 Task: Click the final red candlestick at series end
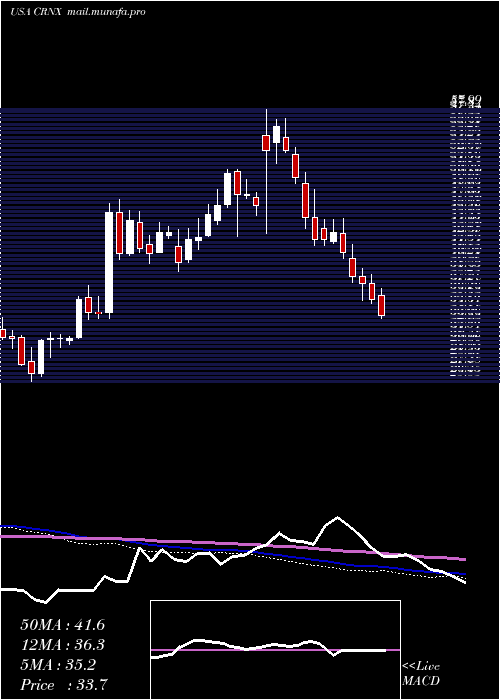(x=381, y=305)
